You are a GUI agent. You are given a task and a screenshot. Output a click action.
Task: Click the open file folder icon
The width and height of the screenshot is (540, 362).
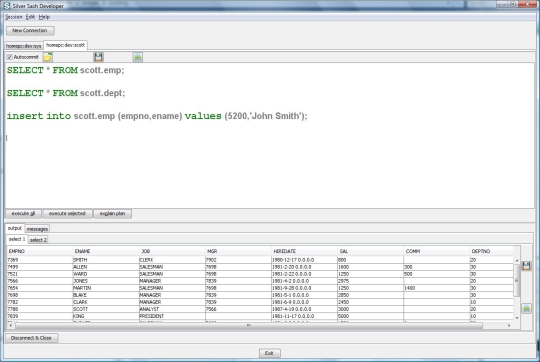click(x=48, y=57)
